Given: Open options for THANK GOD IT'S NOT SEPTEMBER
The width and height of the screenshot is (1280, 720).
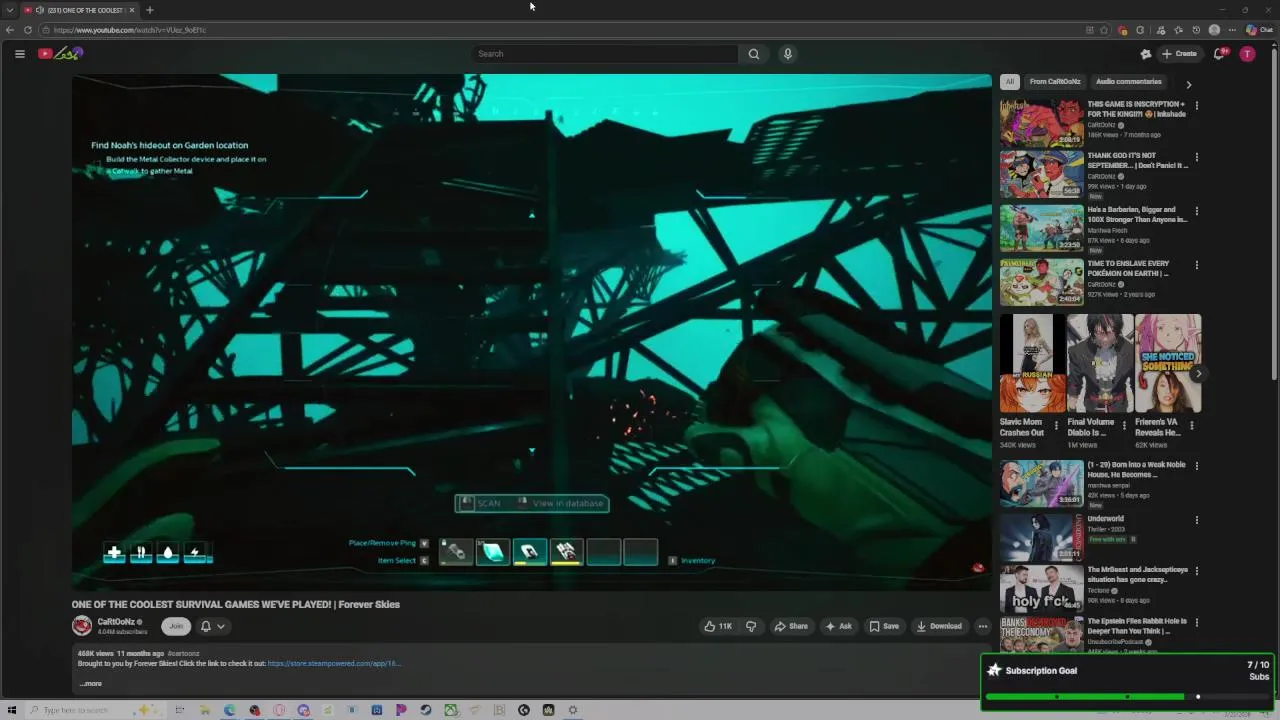Looking at the screenshot, I should click(1197, 157).
